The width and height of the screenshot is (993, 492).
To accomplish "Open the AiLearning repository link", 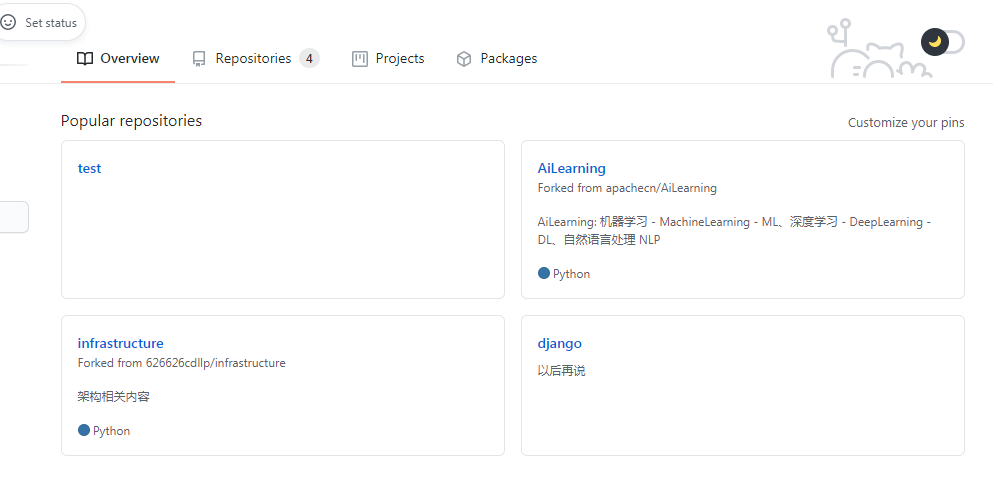I will [571, 168].
